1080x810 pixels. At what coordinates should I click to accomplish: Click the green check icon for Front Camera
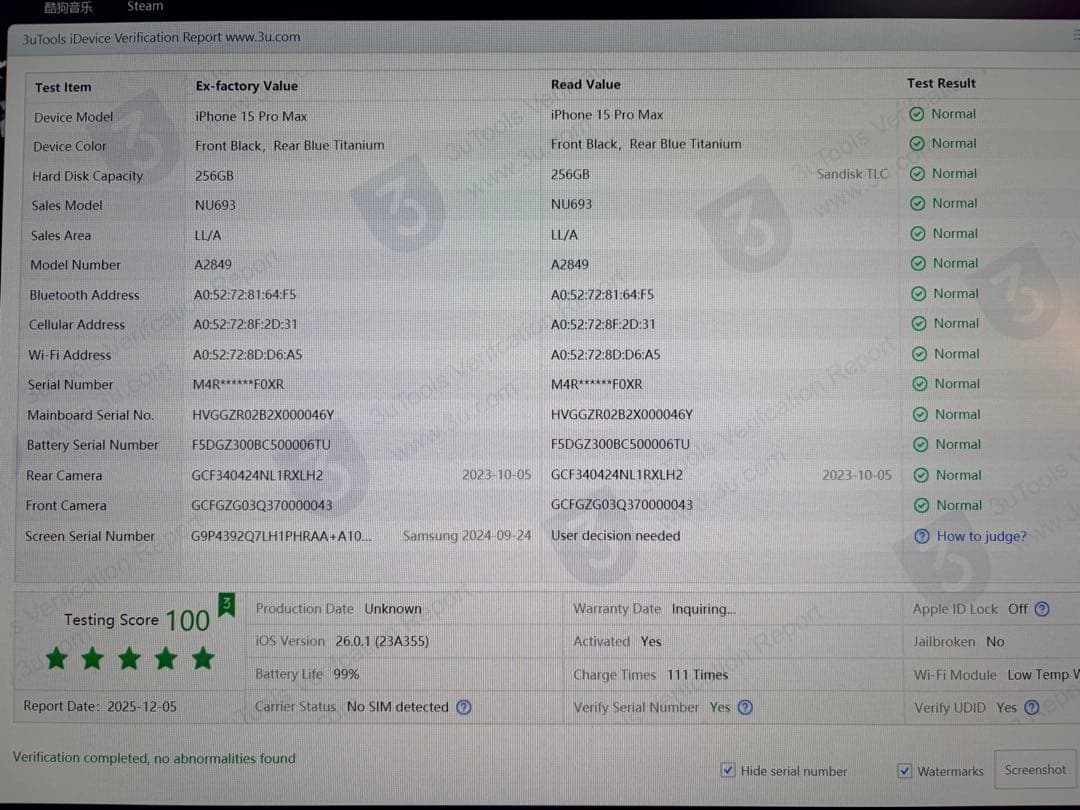coord(922,506)
